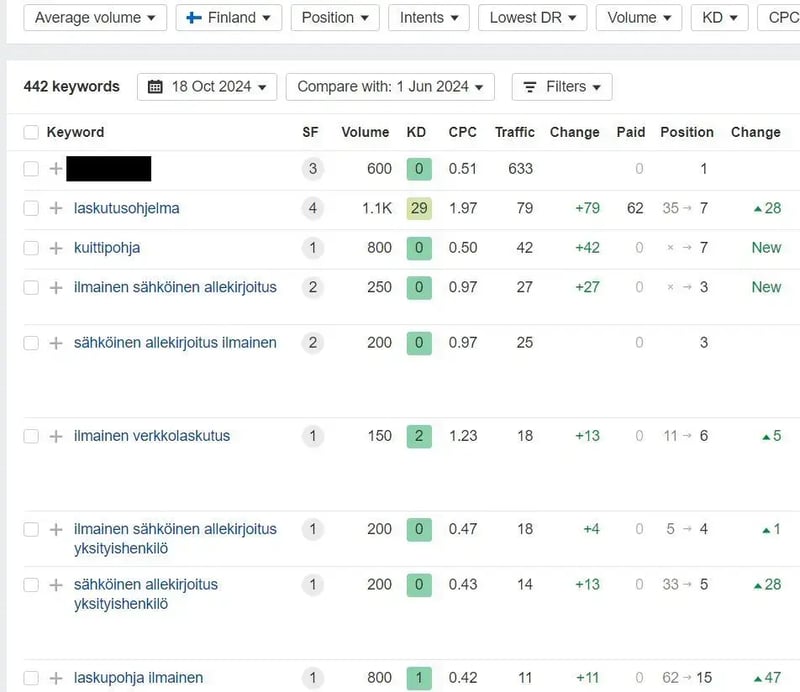Tick checkbox for sähköinen allekirjoitus ilmainen
The height and width of the screenshot is (692, 800).
point(31,343)
